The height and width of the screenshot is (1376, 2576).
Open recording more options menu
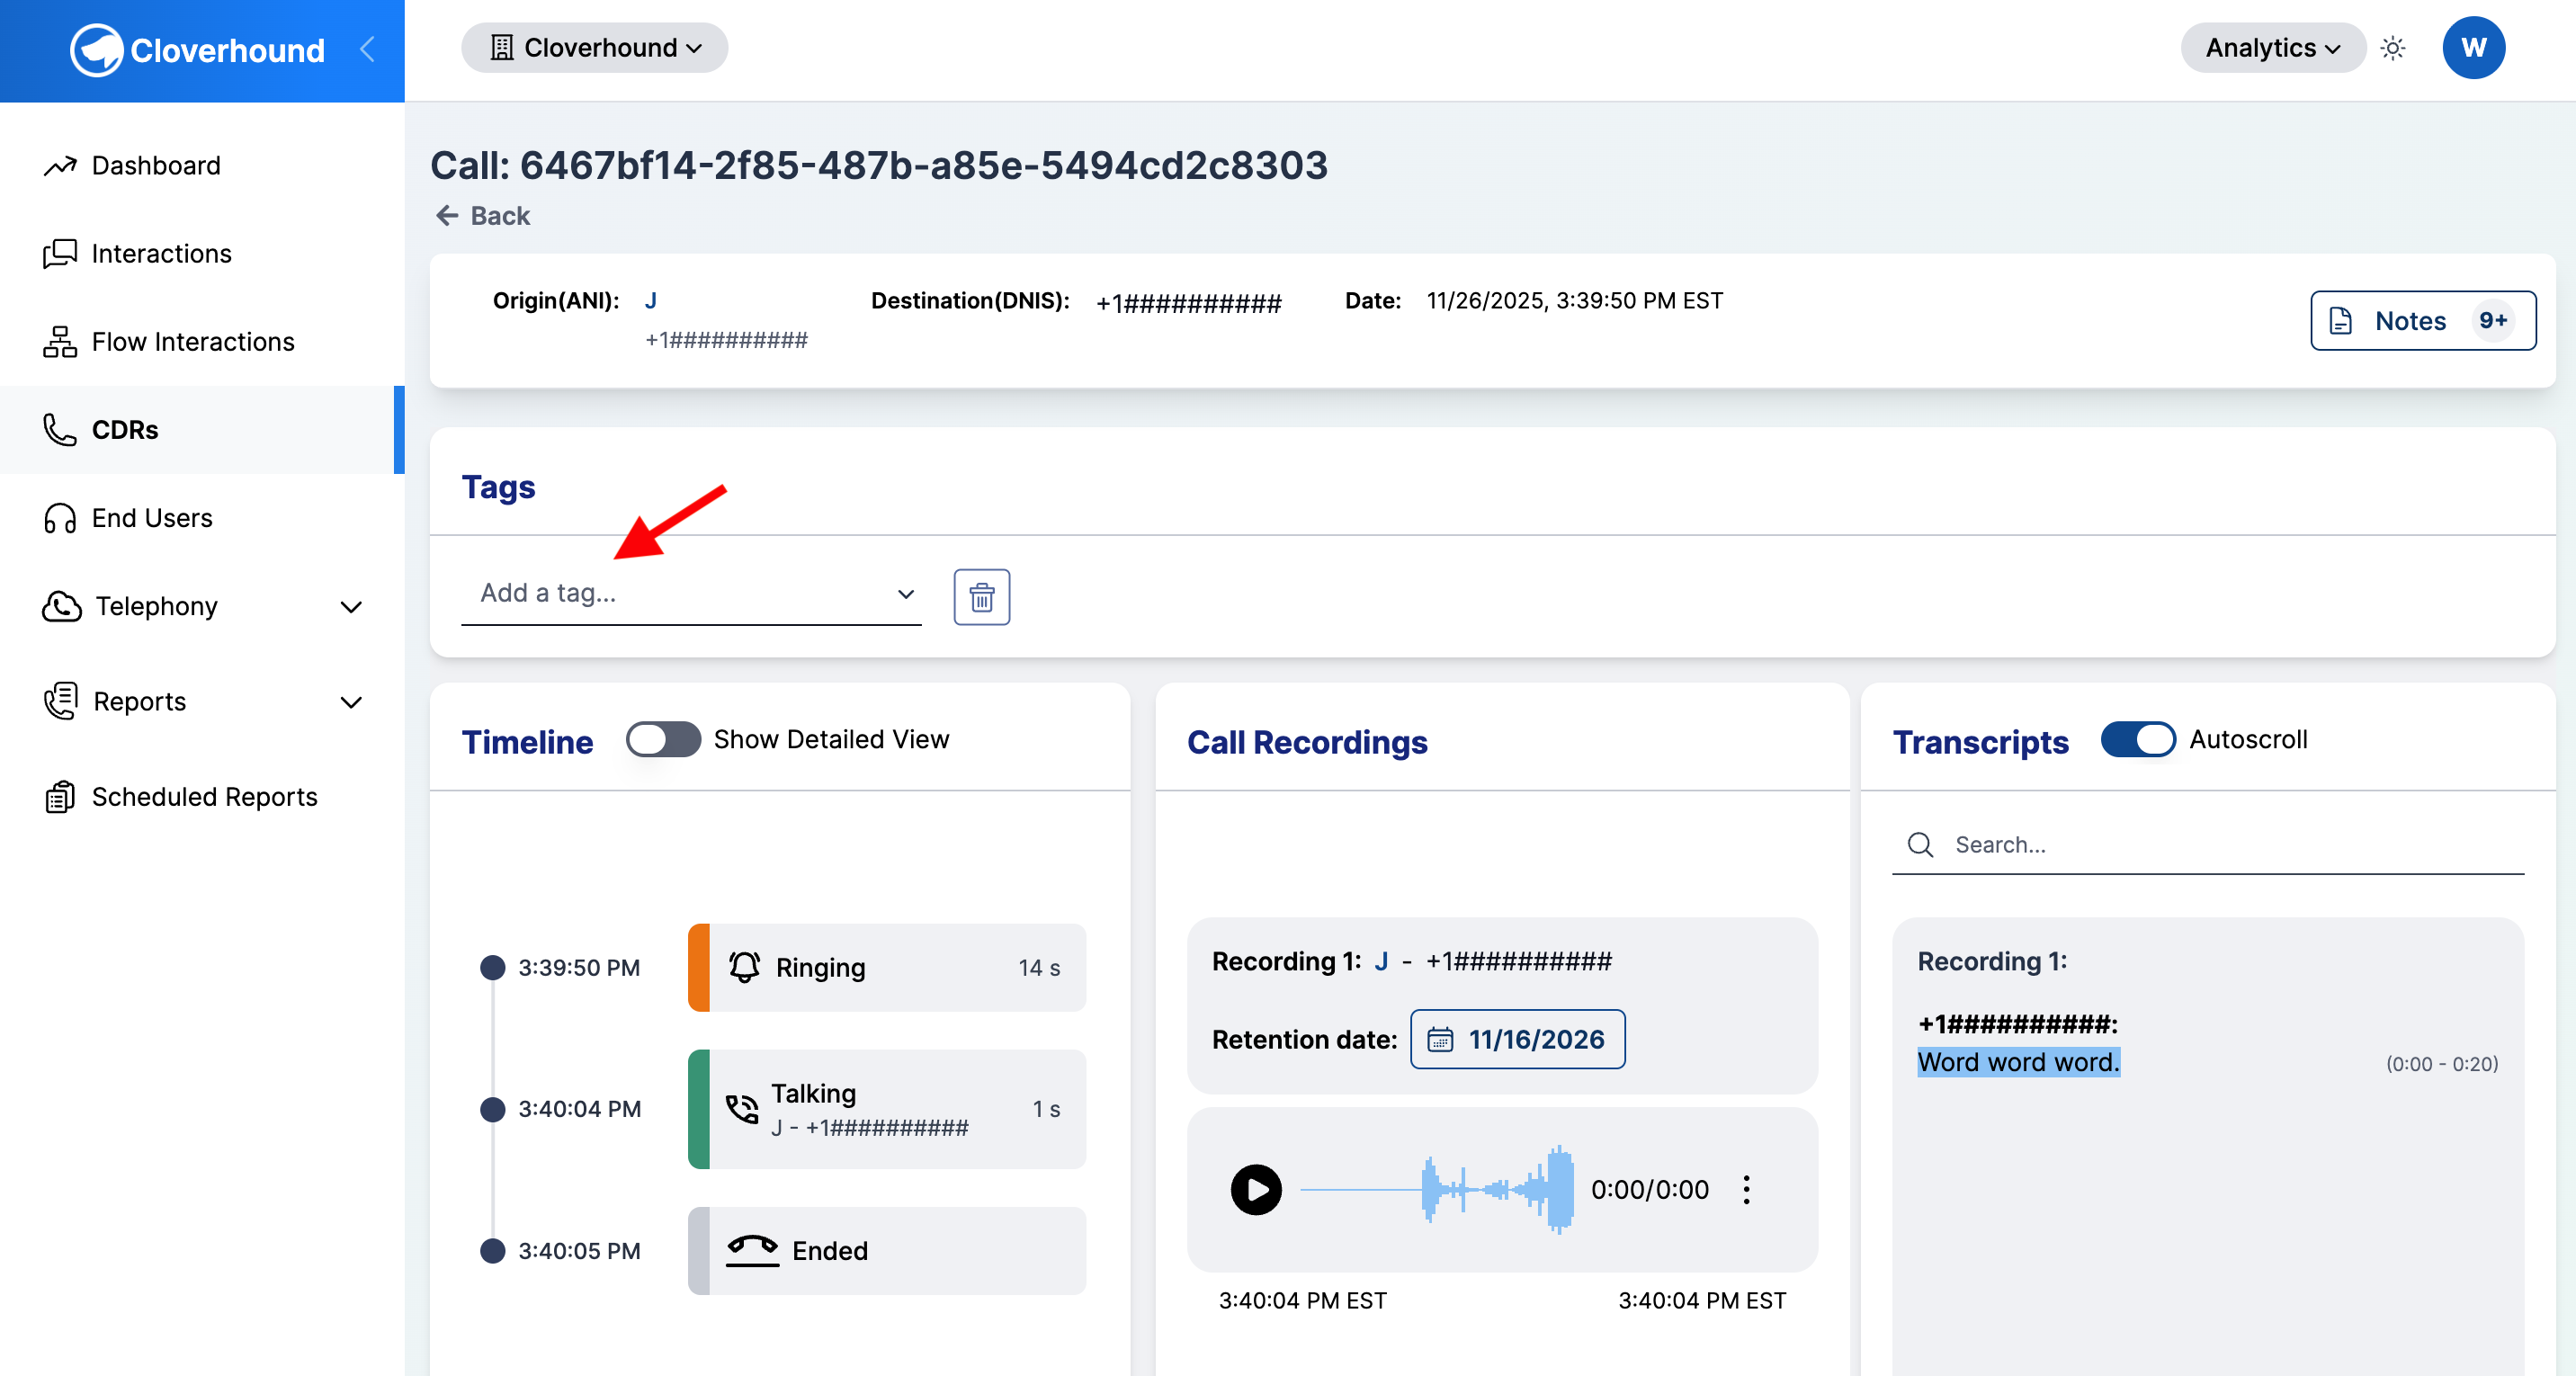point(1746,1189)
